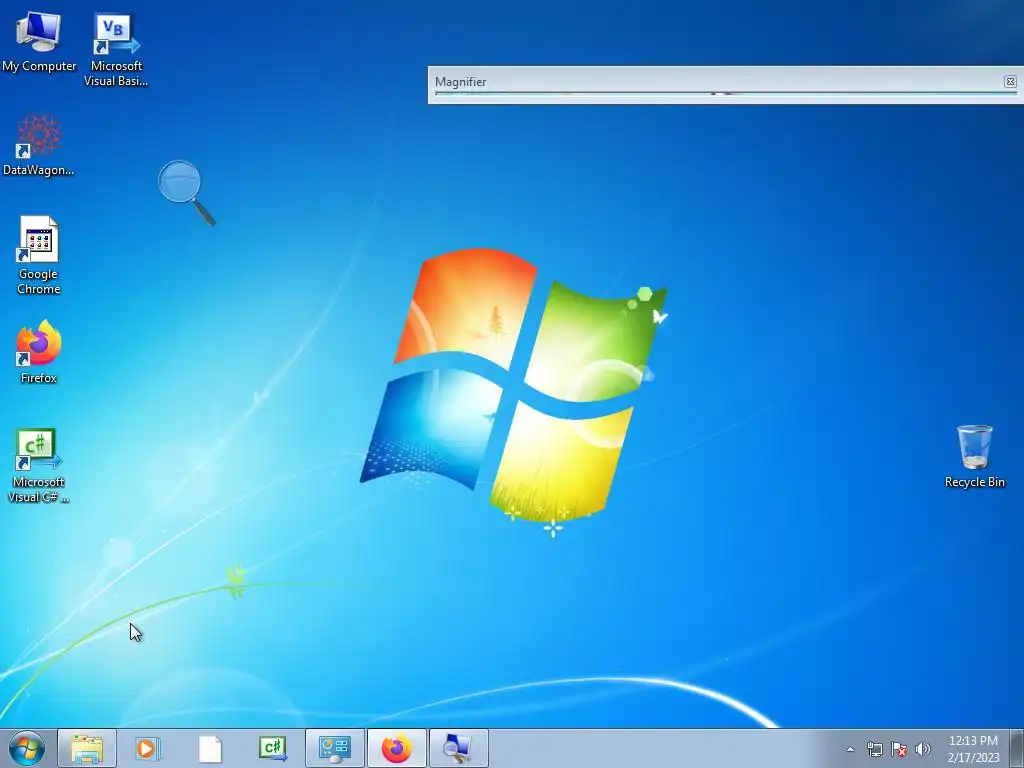Click the Show desktop strip
Screen dimensions: 1024x768
[1017, 748]
